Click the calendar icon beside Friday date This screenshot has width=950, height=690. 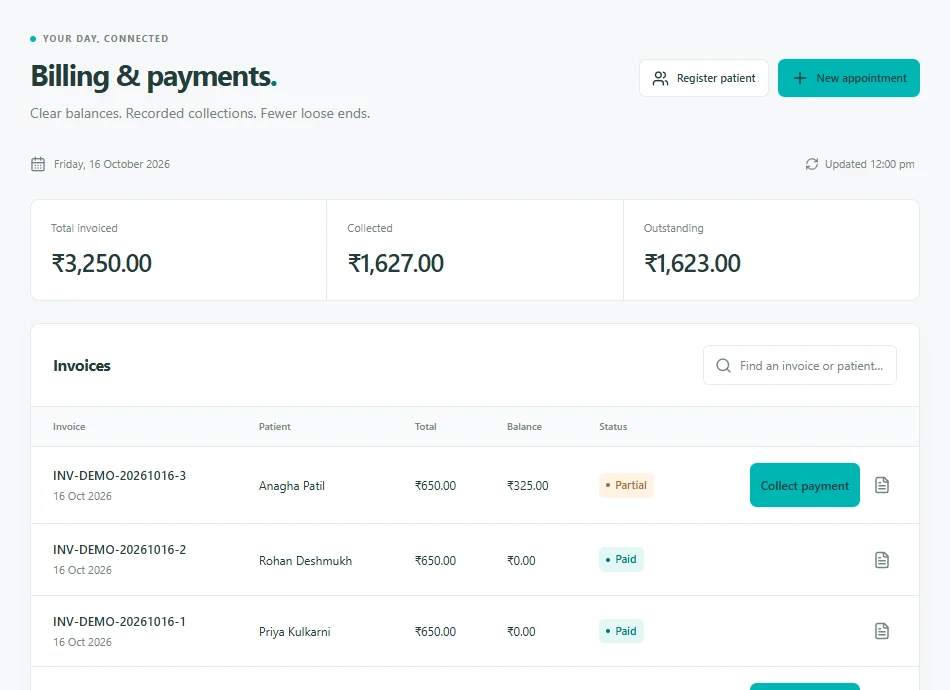coord(38,164)
